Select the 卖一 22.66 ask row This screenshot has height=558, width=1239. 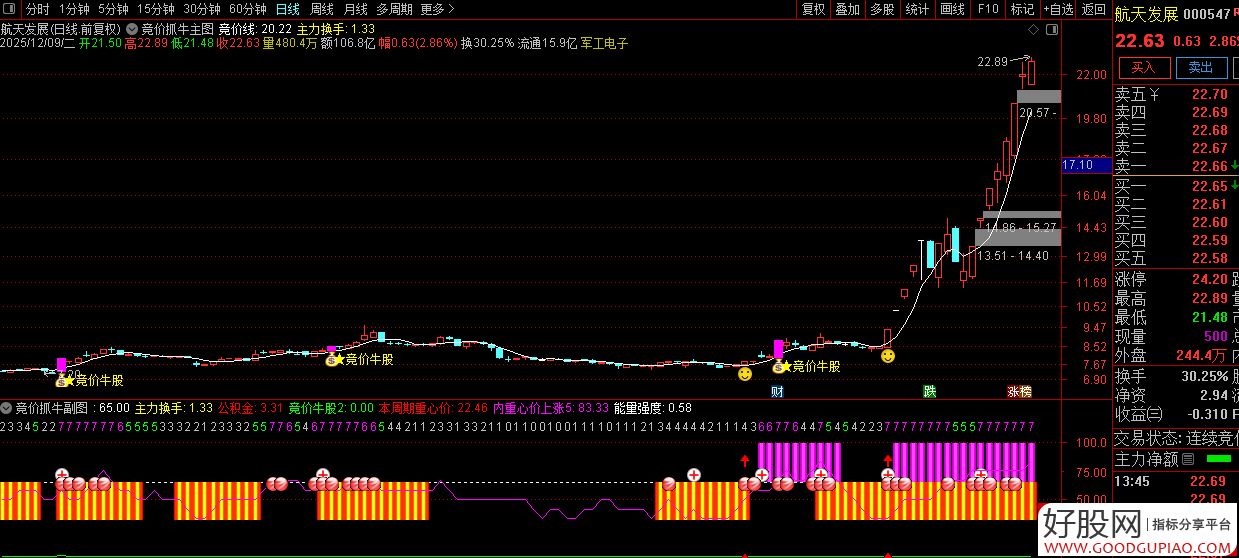(1175, 166)
